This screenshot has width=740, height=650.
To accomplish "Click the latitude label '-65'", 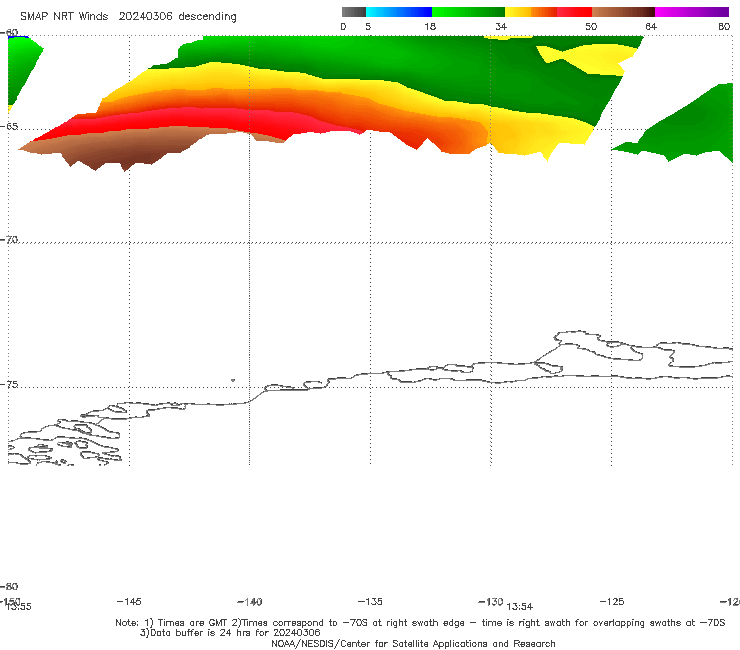I will point(9,127).
